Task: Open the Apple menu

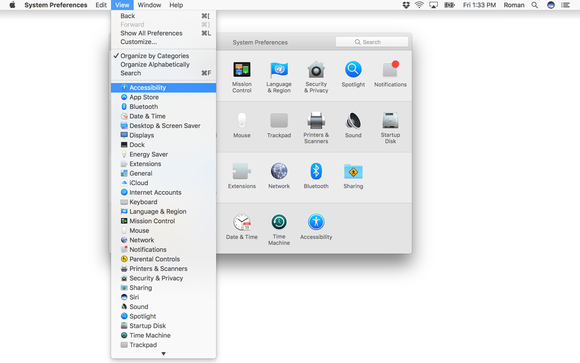Action: coord(12,5)
